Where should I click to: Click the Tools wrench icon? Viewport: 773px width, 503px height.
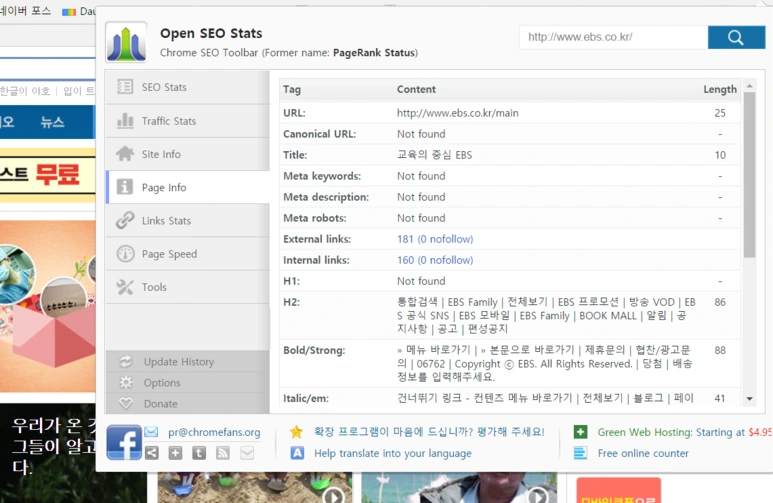125,287
